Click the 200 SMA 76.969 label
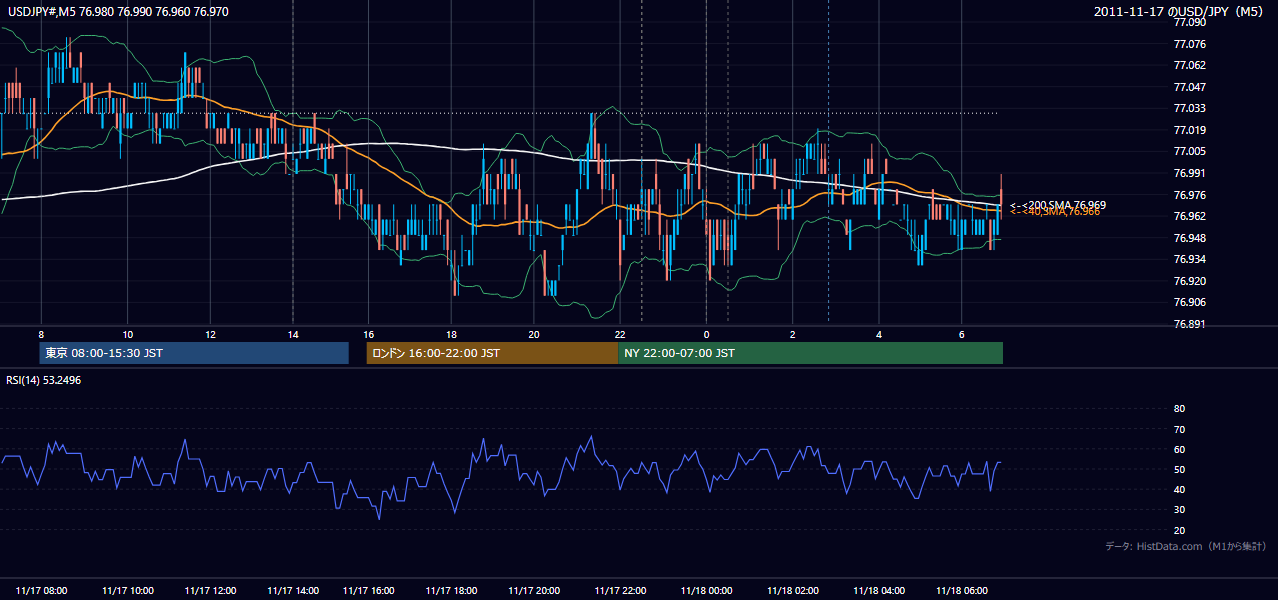This screenshot has height=600, width=1278. pos(1058,204)
